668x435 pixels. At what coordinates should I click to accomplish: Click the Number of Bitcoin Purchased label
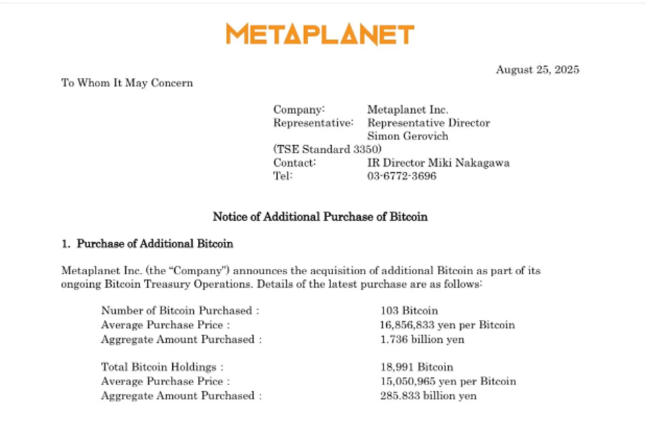click(x=180, y=311)
